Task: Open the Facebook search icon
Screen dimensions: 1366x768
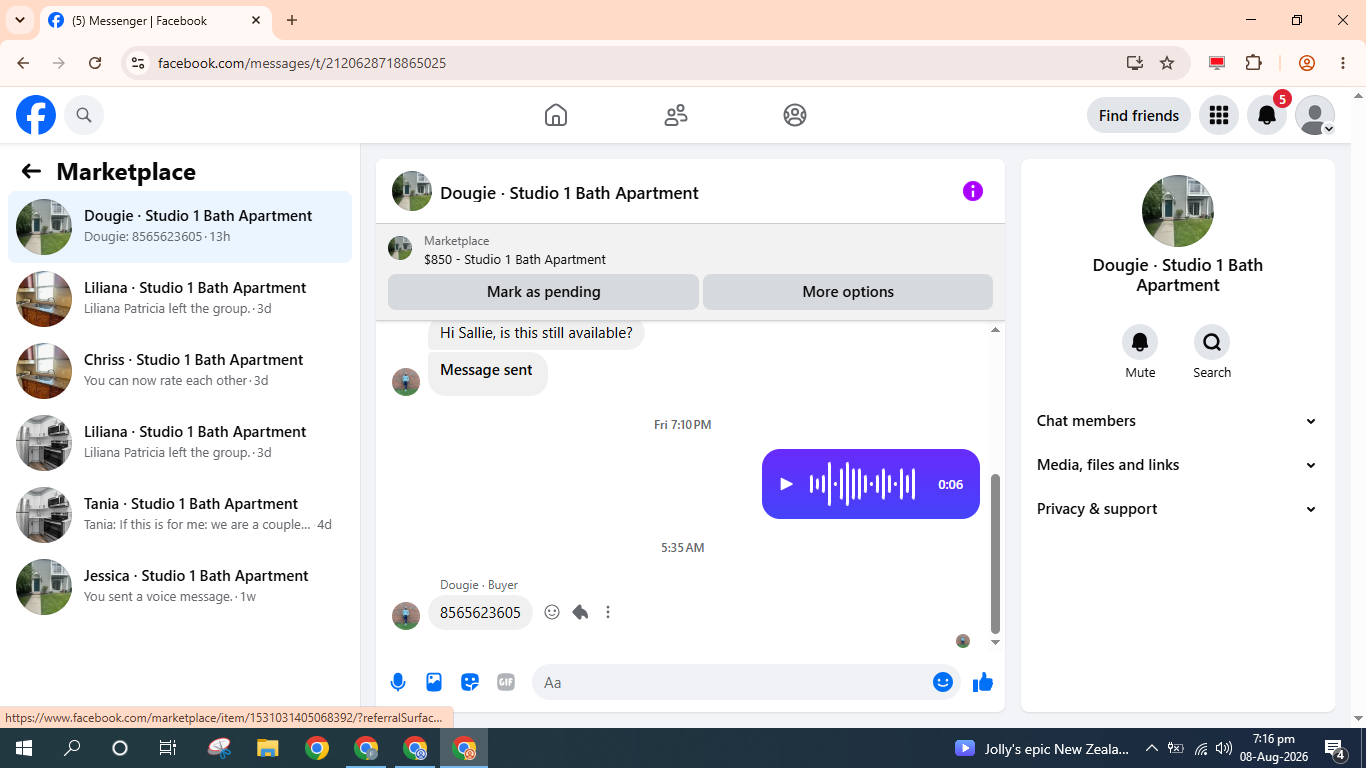Action: click(x=84, y=115)
